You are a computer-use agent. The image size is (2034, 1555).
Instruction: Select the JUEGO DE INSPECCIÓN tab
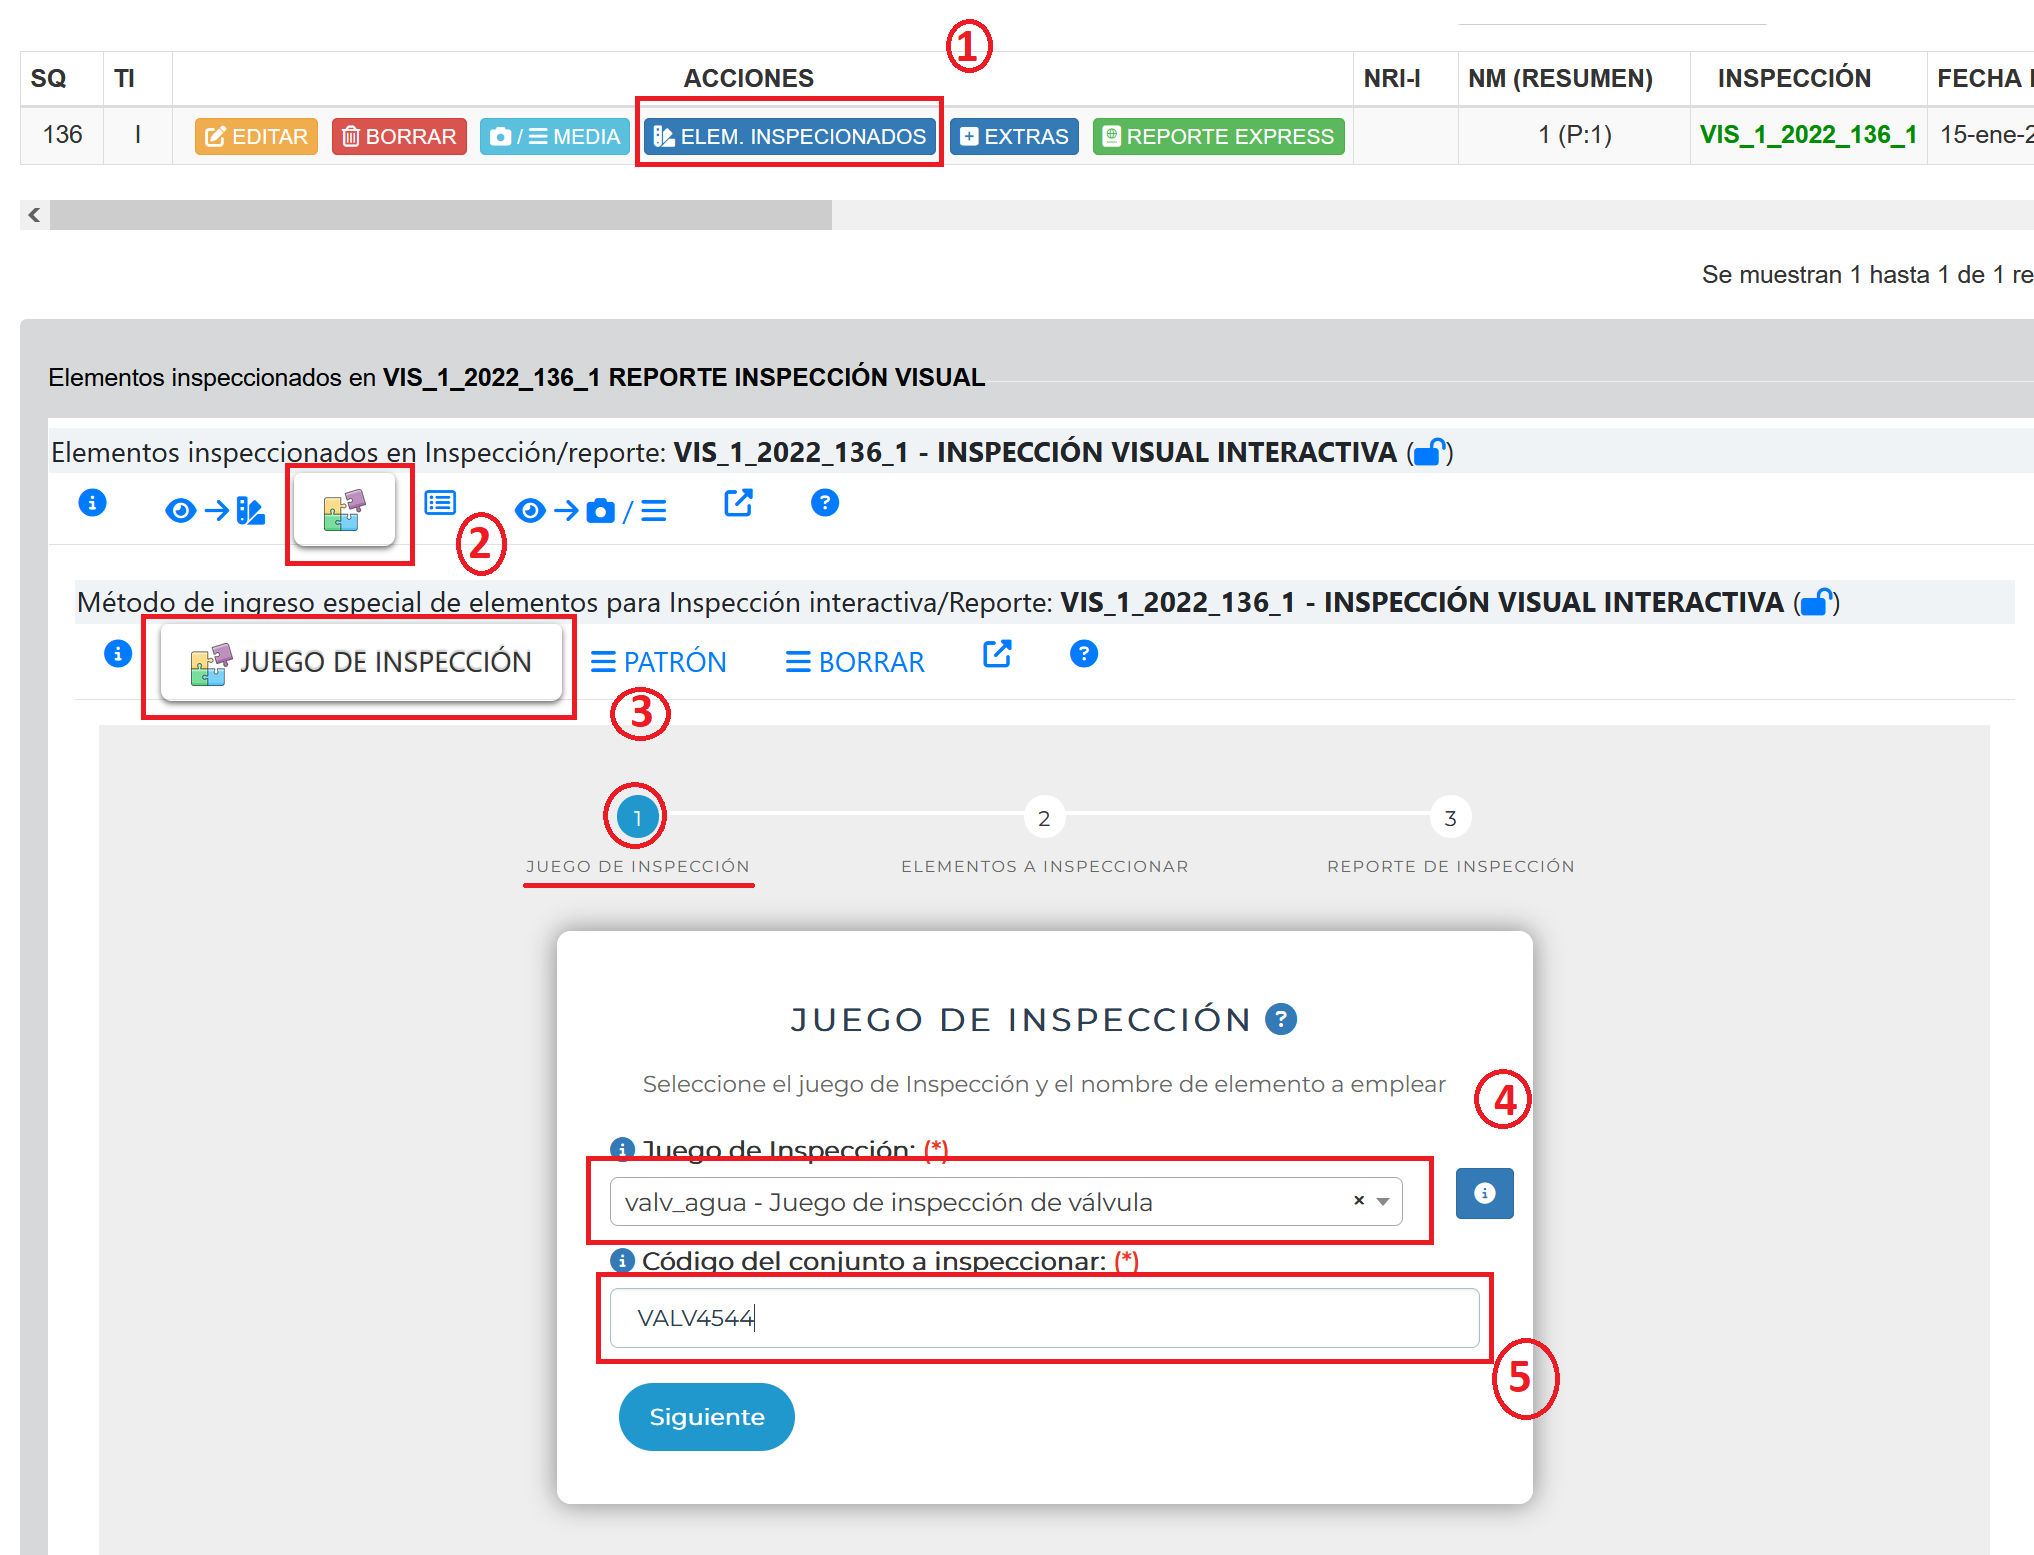[x=361, y=662]
